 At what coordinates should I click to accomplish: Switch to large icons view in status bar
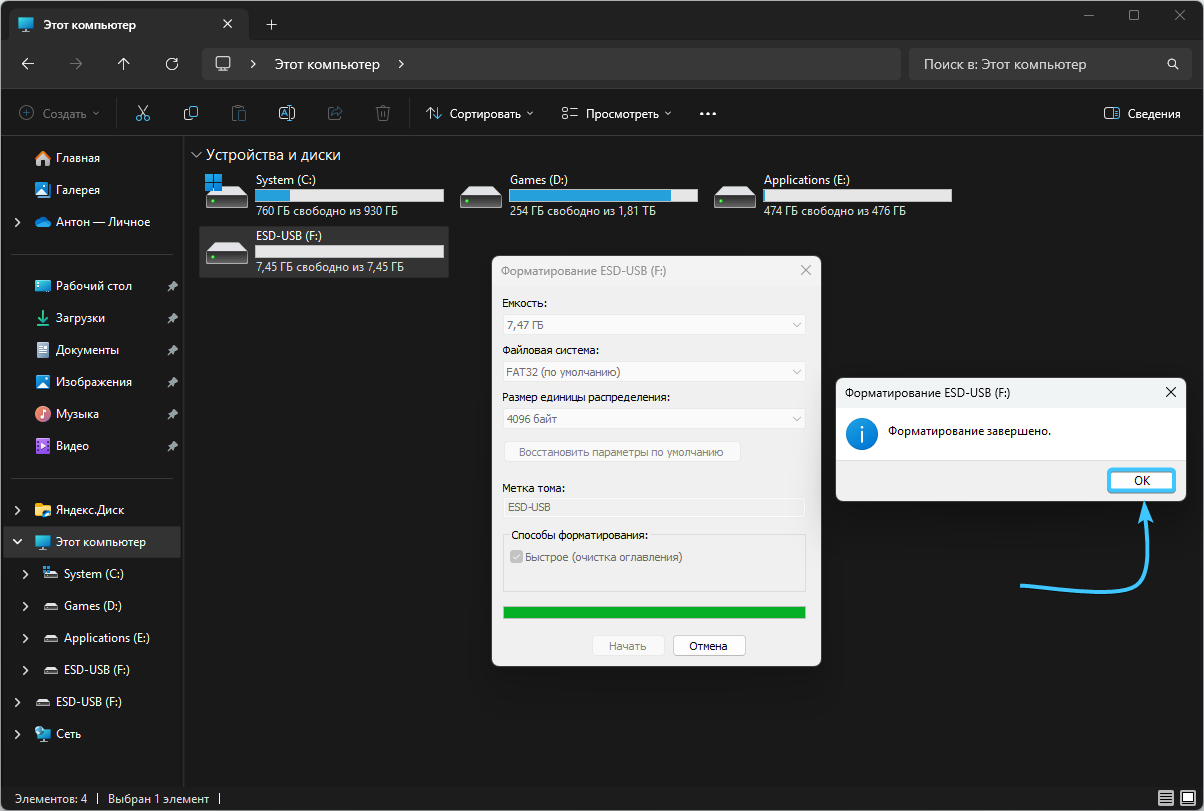point(1189,798)
